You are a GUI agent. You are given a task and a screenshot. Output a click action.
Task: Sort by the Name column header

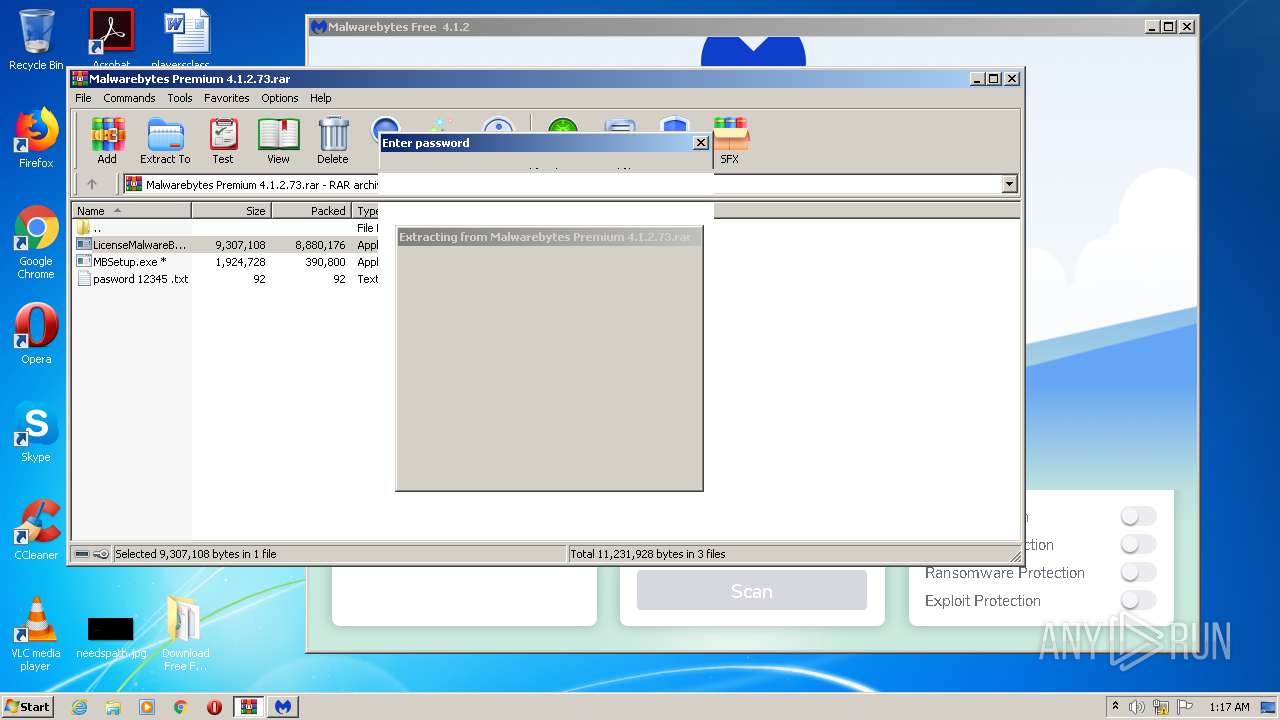tap(132, 210)
